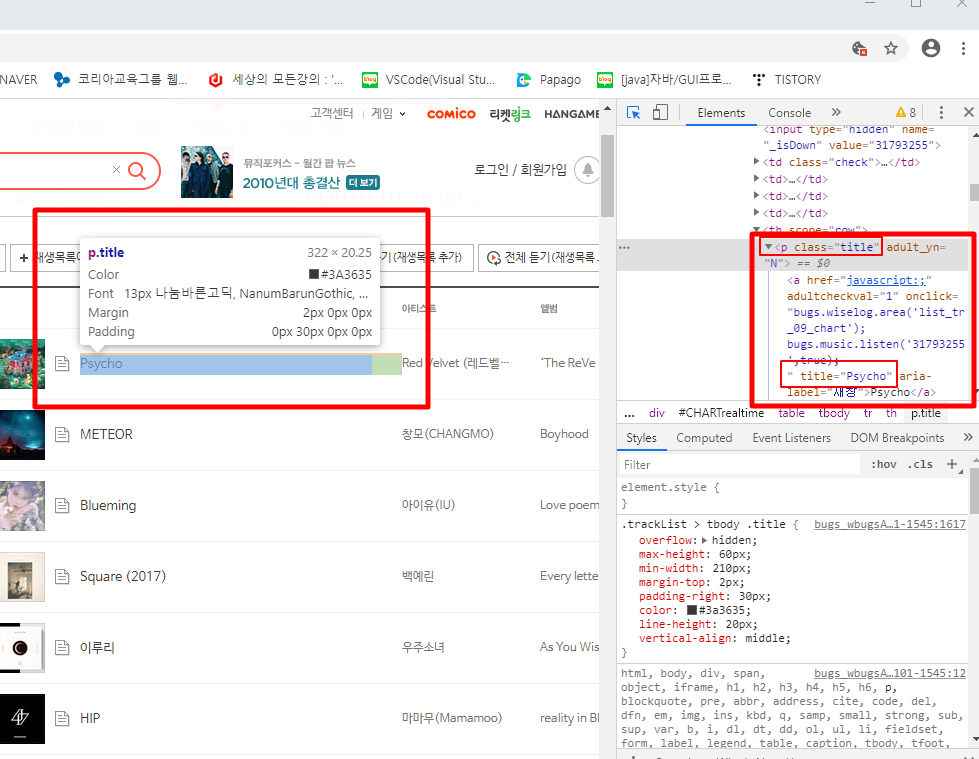Switch to the Computed tab
Screen dimensions: 979x759
coord(704,438)
